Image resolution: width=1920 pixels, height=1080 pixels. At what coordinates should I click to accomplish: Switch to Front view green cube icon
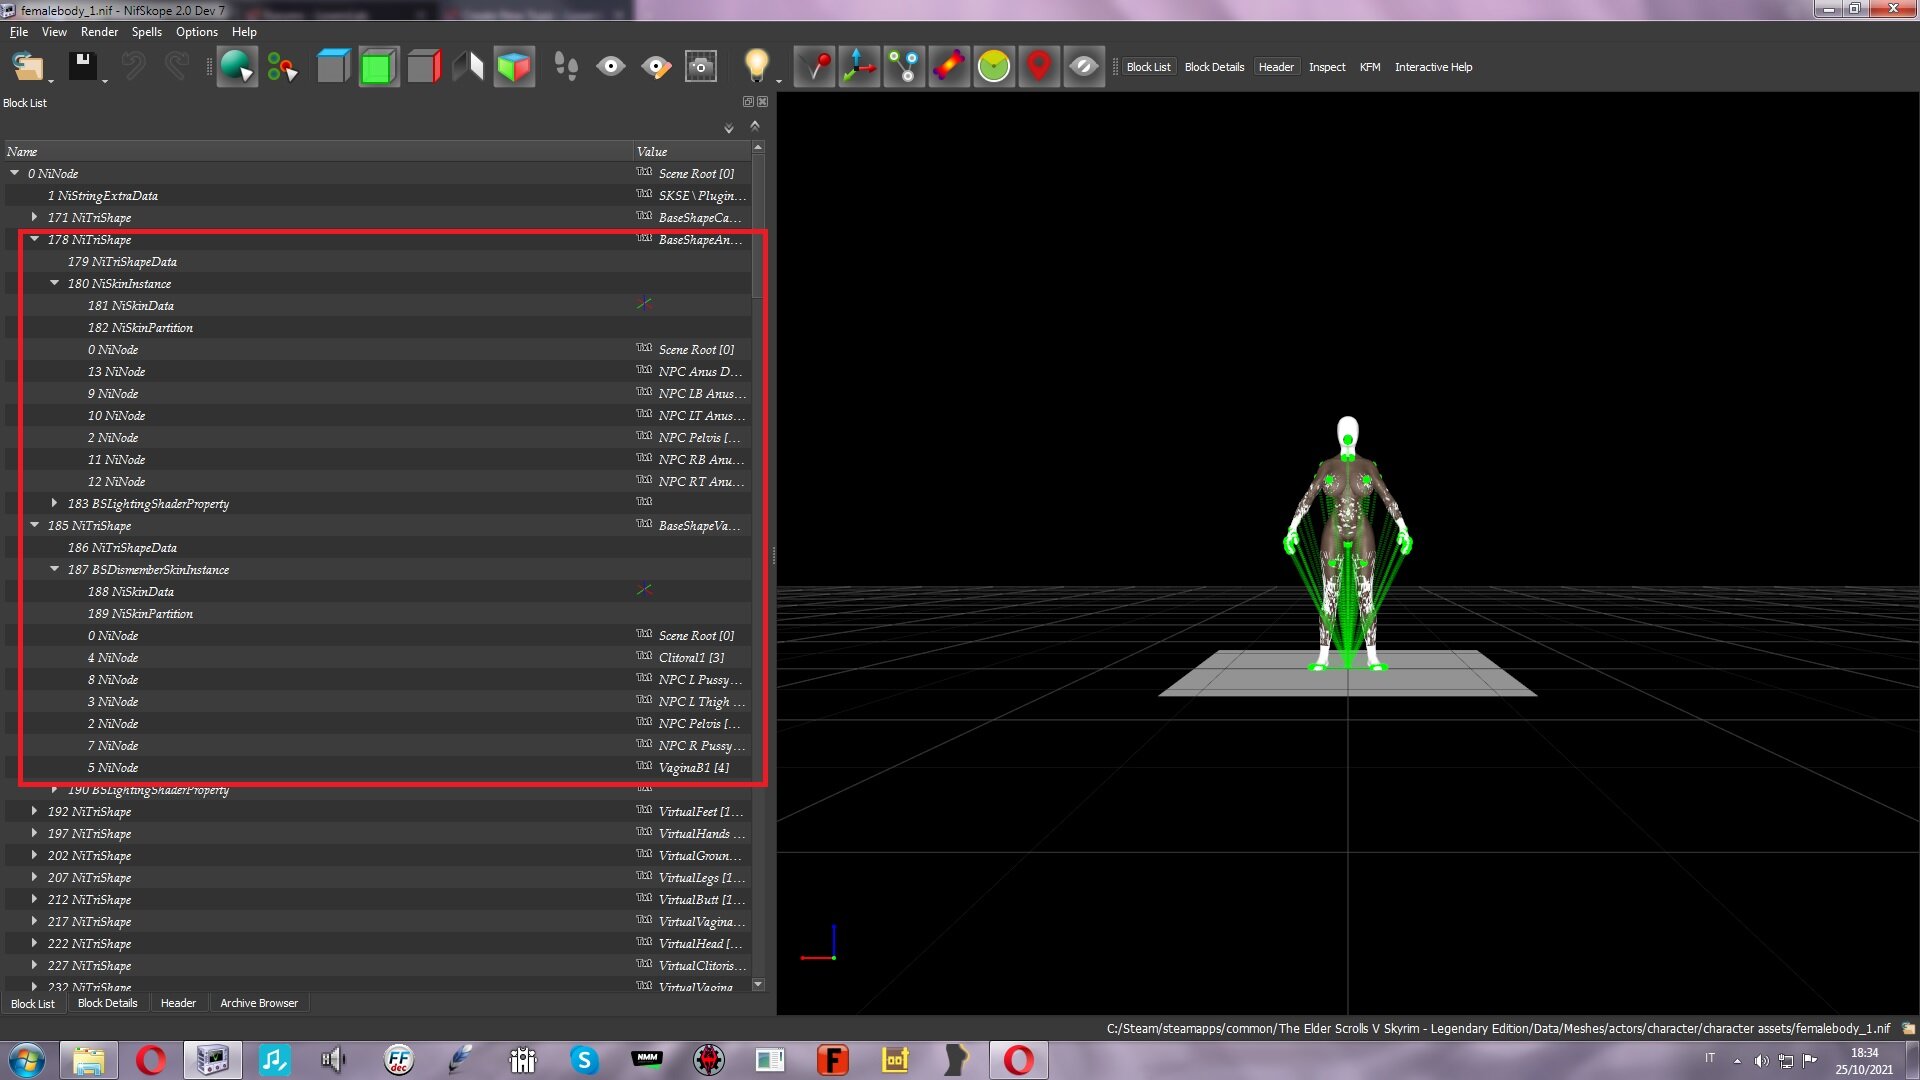point(378,67)
